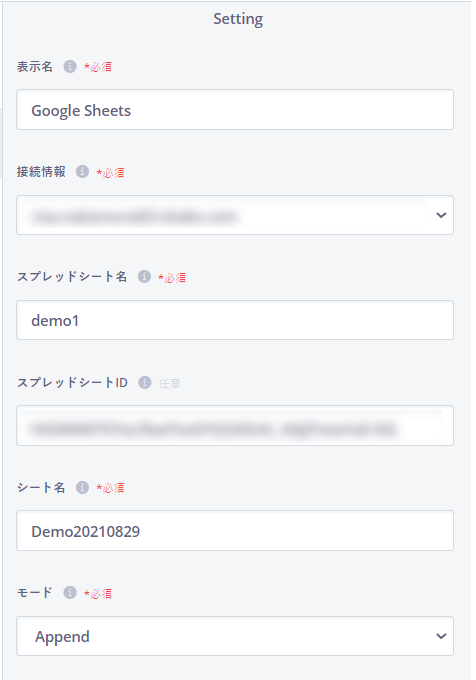The height and width of the screenshot is (680, 476).
Task: Open the info tooltip icon for シート名
Action: tap(82, 487)
